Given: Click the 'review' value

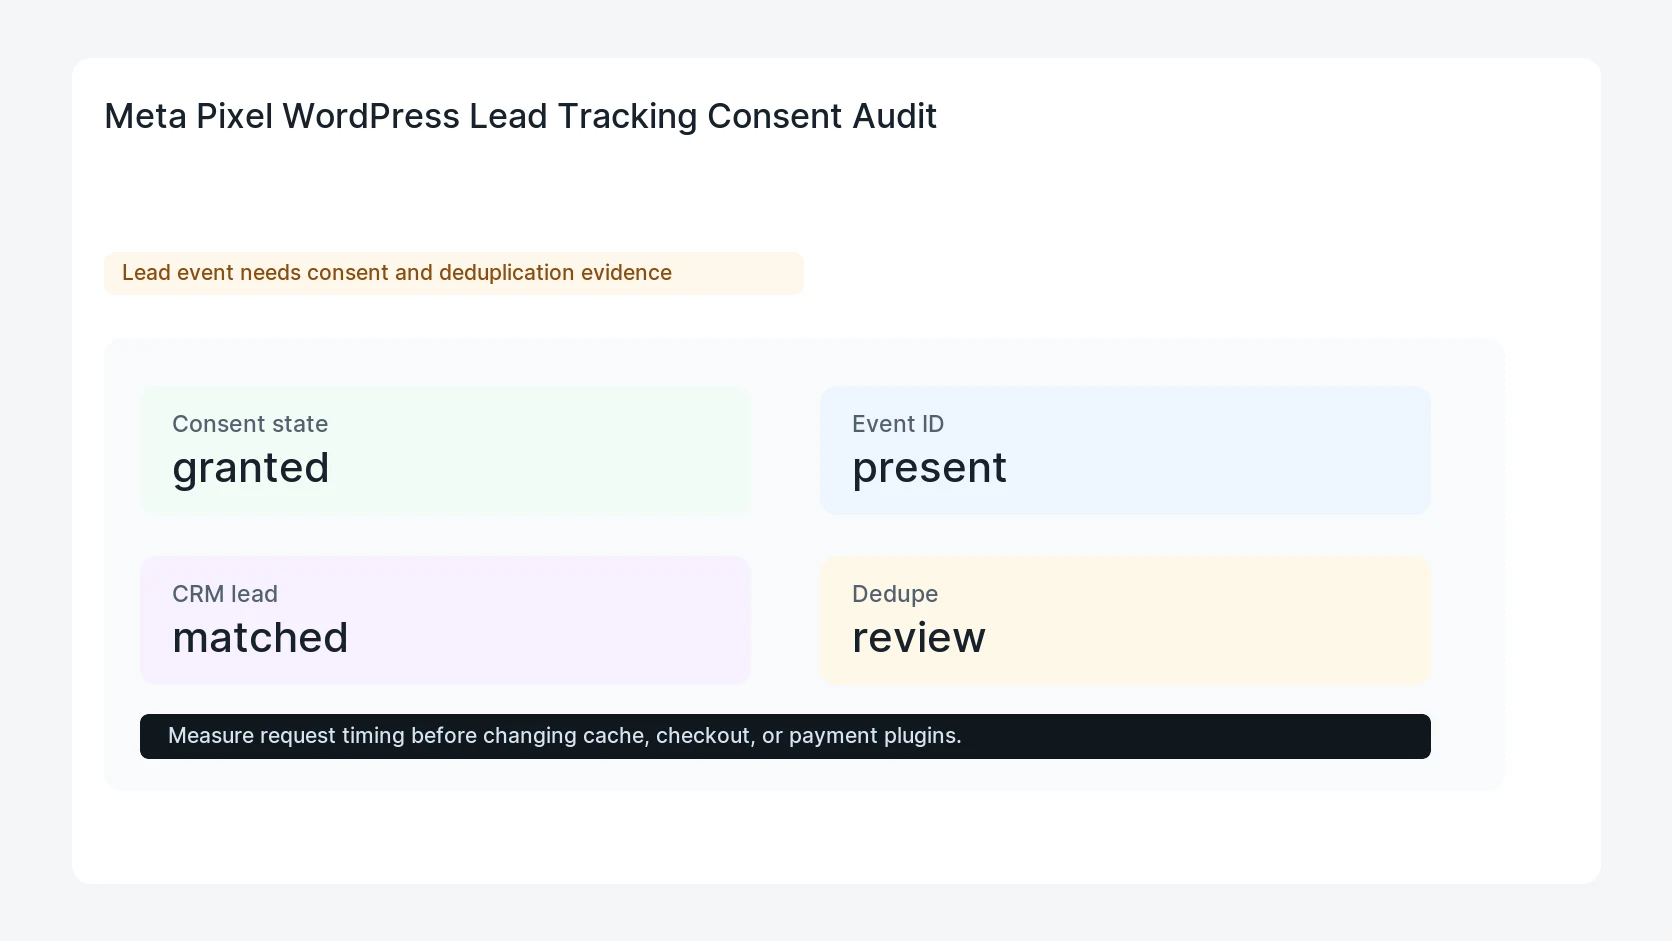Looking at the screenshot, I should 919,638.
